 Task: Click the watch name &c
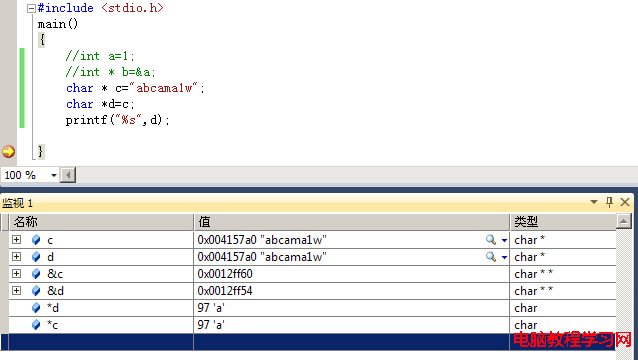tap(55, 274)
